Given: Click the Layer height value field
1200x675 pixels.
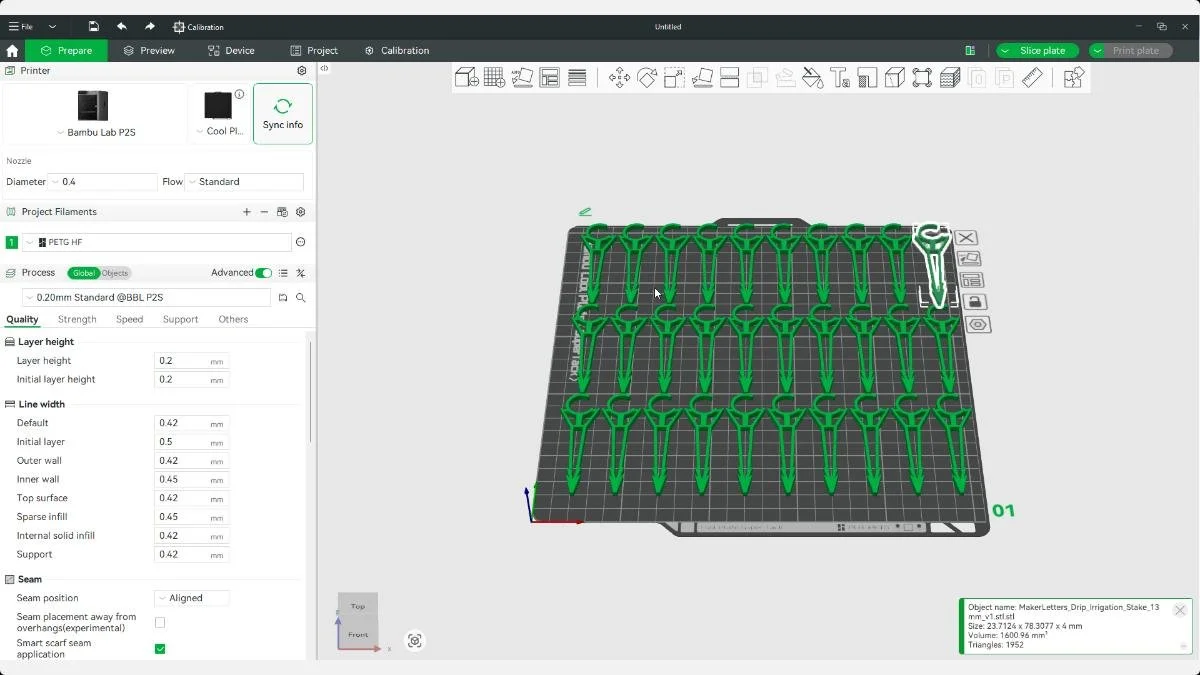Looking at the screenshot, I should [x=192, y=361].
